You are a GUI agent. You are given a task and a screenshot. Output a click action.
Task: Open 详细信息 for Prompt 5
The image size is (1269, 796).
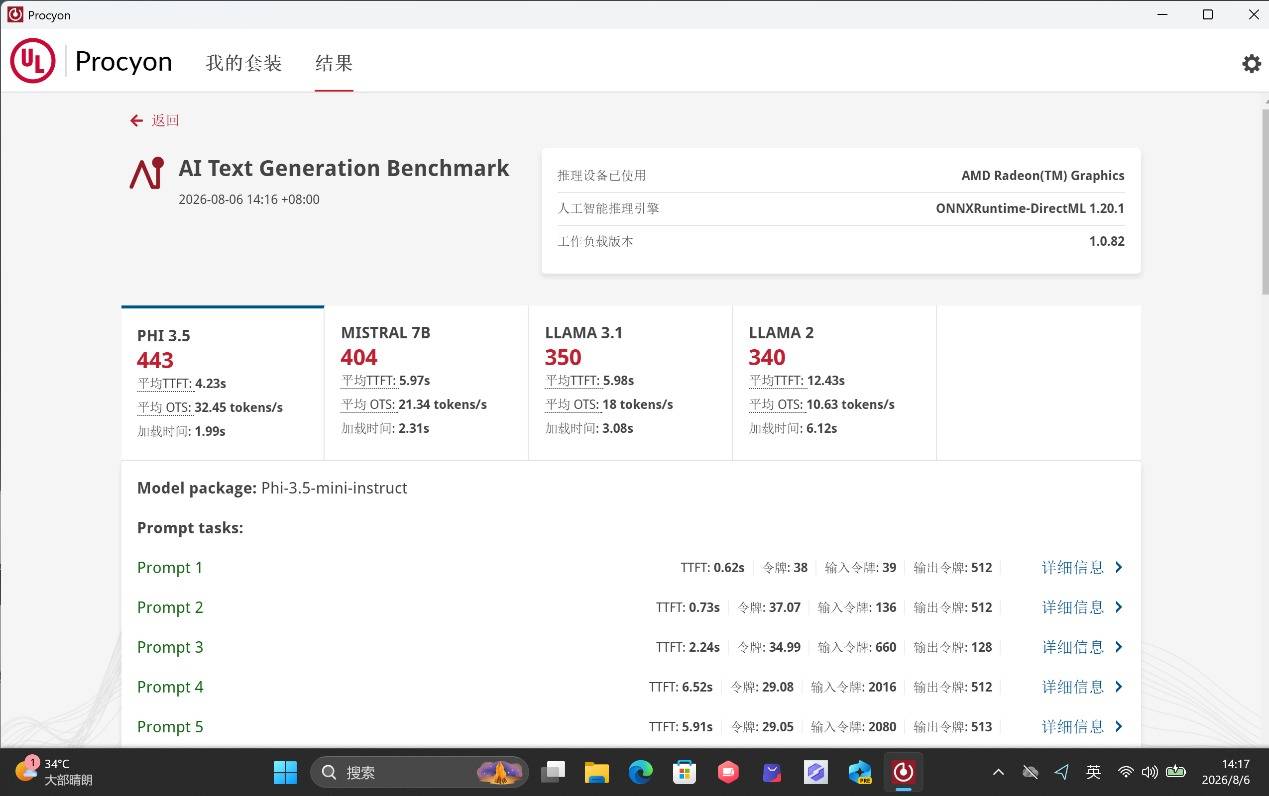(x=1073, y=727)
